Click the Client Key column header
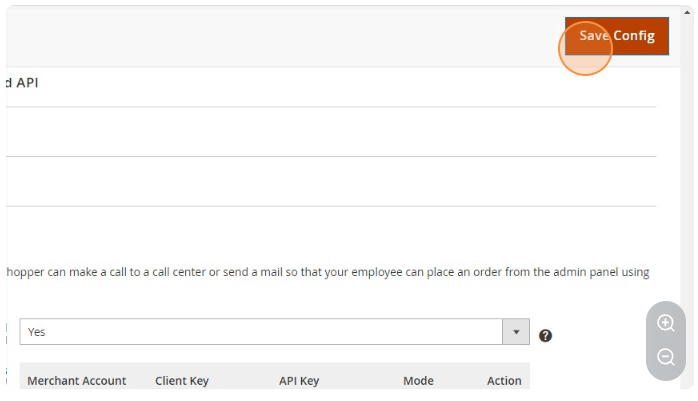 (182, 381)
